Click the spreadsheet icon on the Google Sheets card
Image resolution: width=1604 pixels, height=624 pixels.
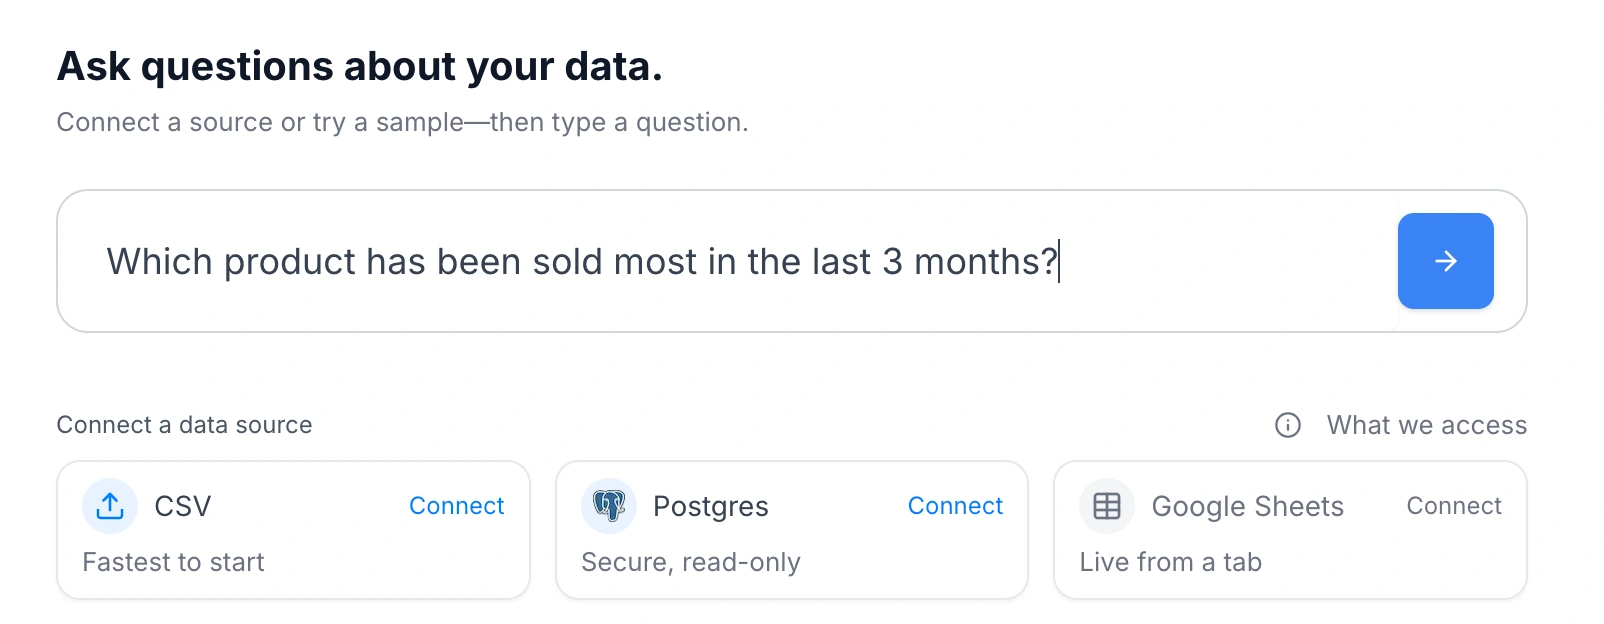click(x=1107, y=506)
